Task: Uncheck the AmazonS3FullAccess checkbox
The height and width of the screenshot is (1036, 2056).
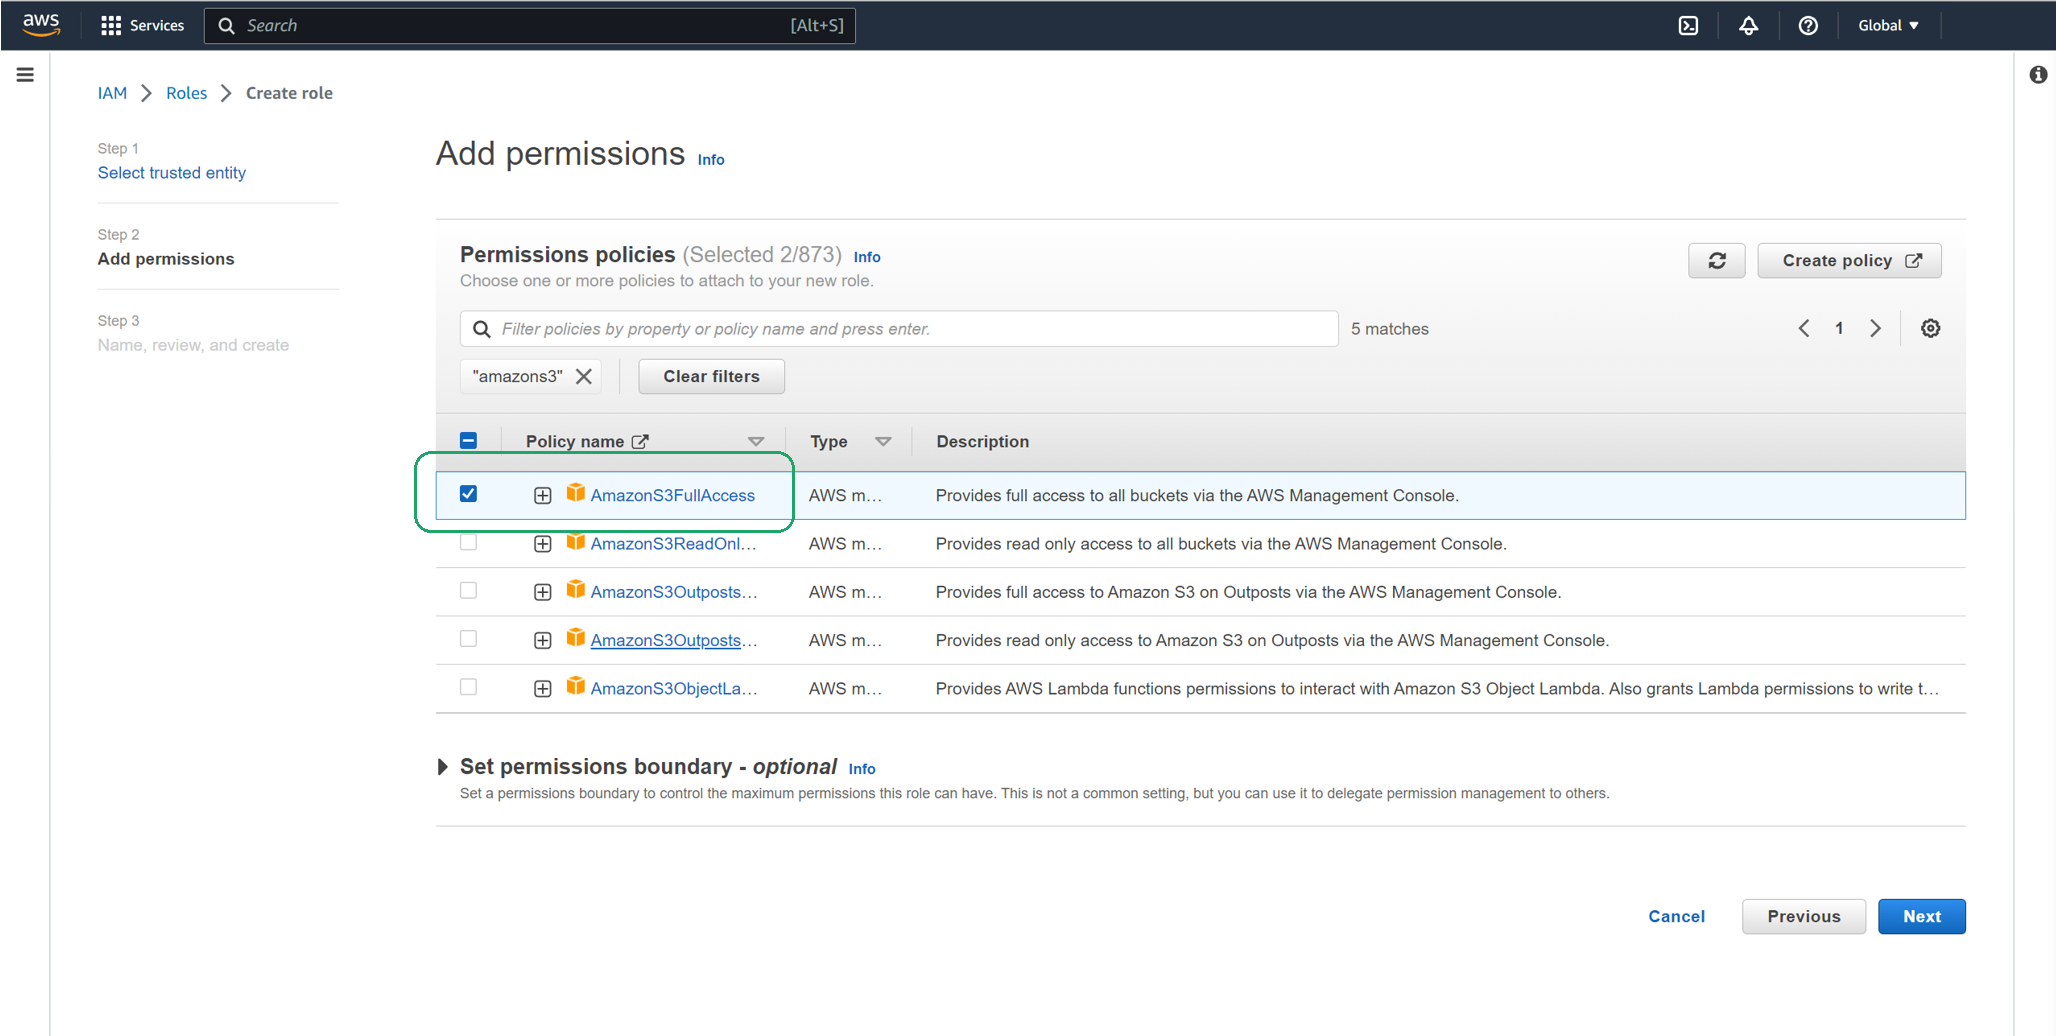Action: [x=468, y=494]
